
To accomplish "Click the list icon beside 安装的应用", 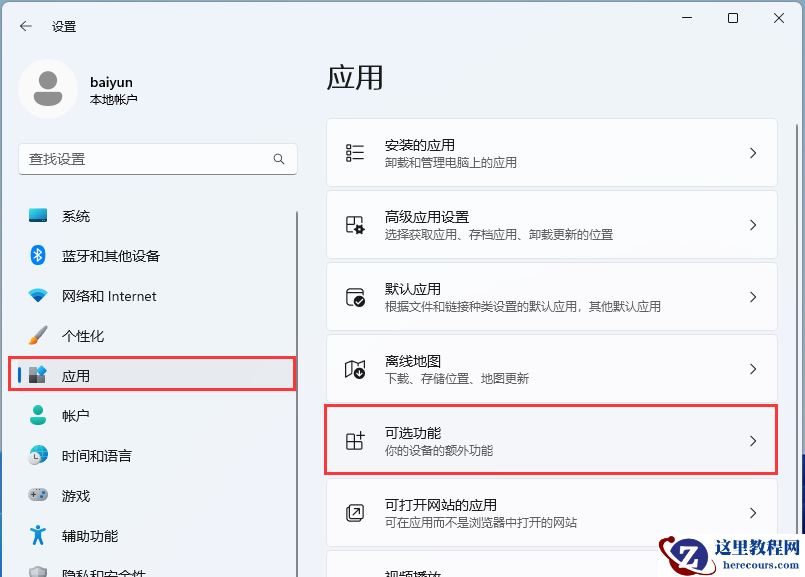I will tap(355, 152).
